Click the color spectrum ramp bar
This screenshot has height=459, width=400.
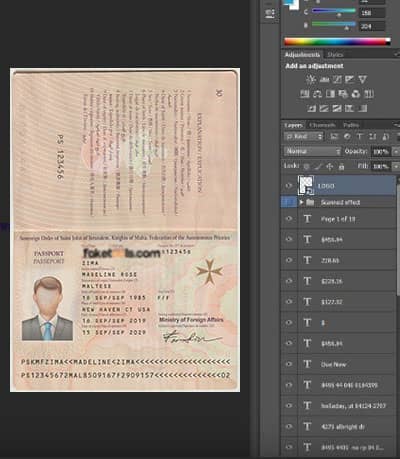(337, 42)
